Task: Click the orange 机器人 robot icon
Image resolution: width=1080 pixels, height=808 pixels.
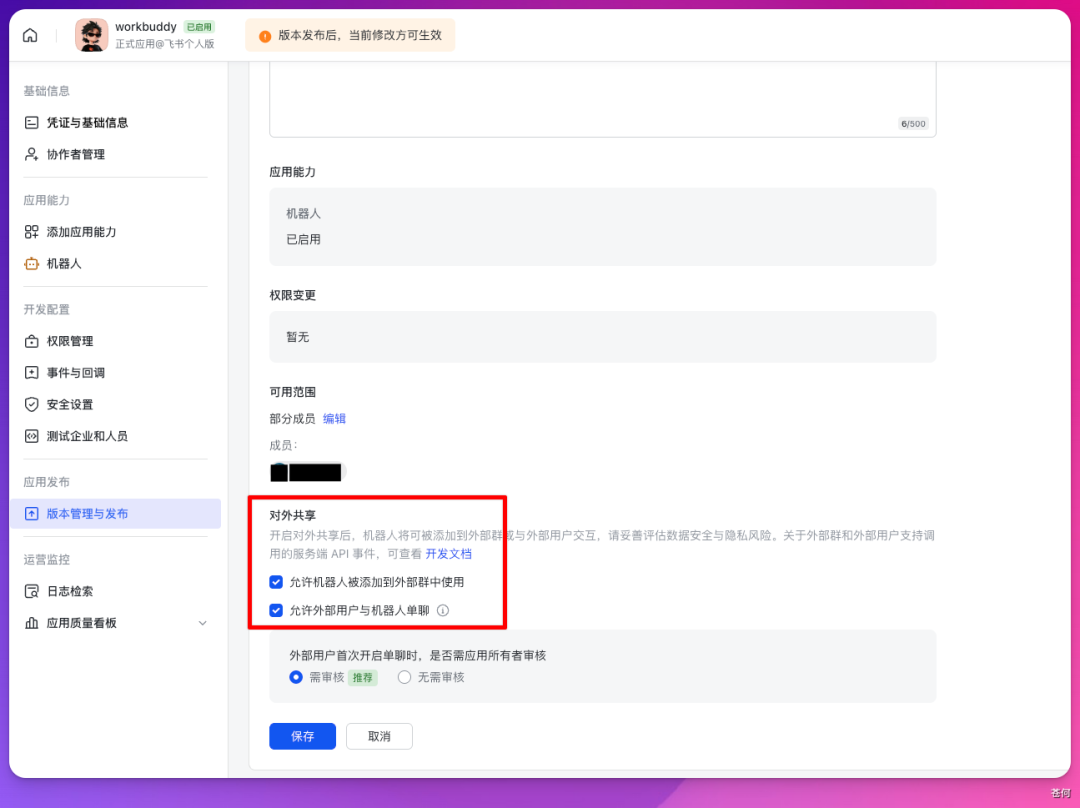Action: click(32, 264)
